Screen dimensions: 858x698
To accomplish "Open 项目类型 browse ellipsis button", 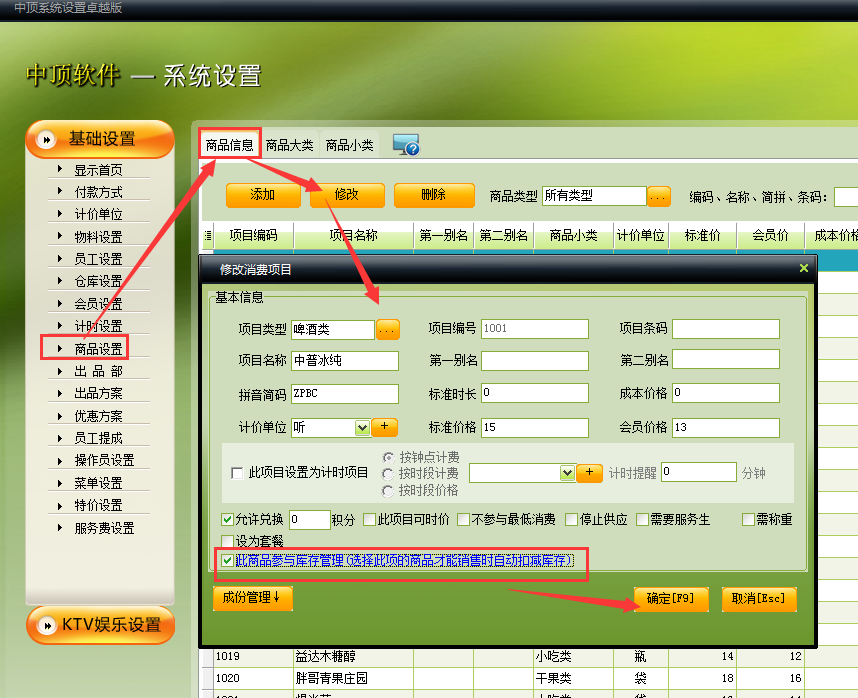I will (387, 330).
